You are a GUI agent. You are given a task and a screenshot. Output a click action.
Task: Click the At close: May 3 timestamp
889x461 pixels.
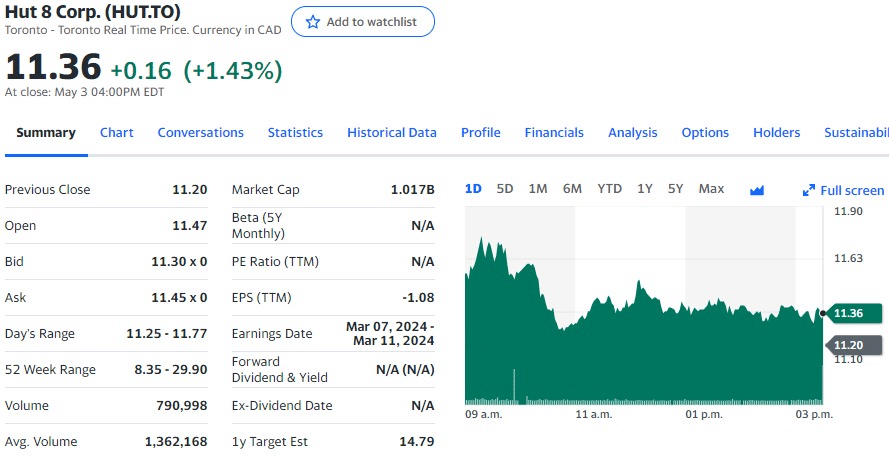tap(84, 92)
